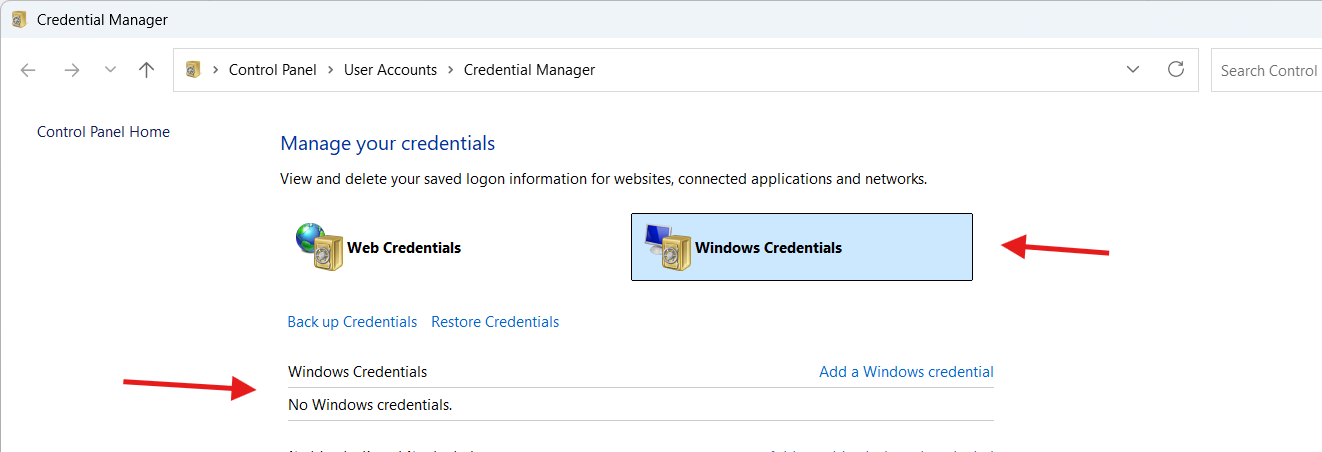Click the Windows Credentials monitor safe icon
The height and width of the screenshot is (452, 1322).
668,247
